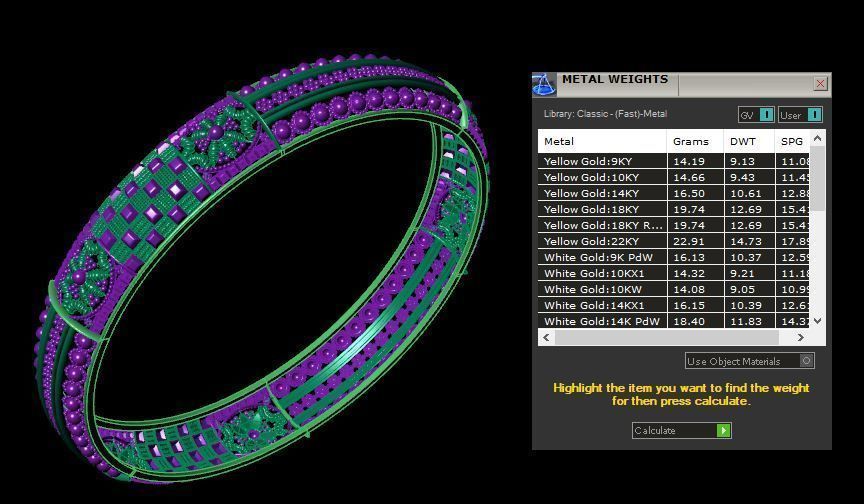Screen dimensions: 864x504
Task: Select the White Gold:14KX1 row
Action: click(673, 305)
